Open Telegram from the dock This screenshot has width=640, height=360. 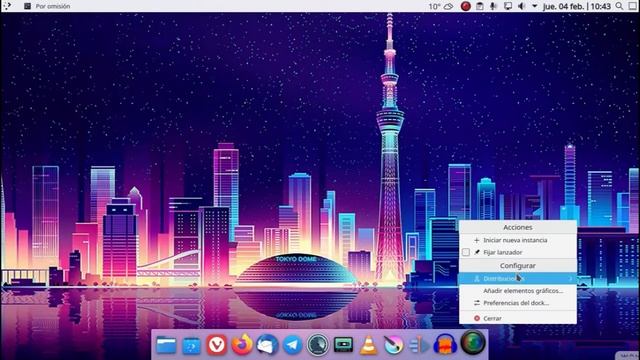(293, 345)
